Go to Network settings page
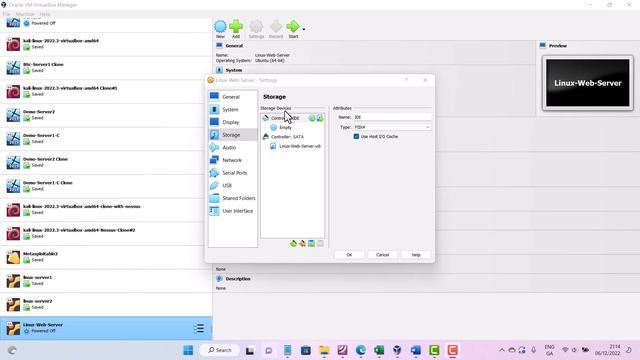The image size is (640, 360). point(233,160)
